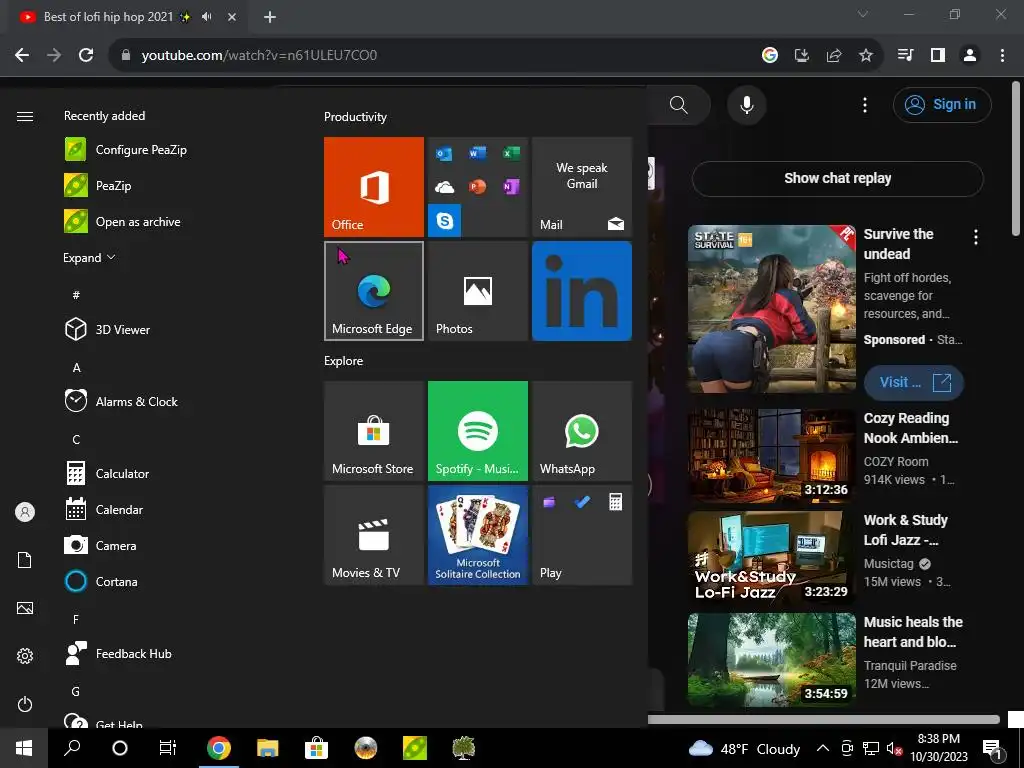Select the letter C section header

point(76,440)
